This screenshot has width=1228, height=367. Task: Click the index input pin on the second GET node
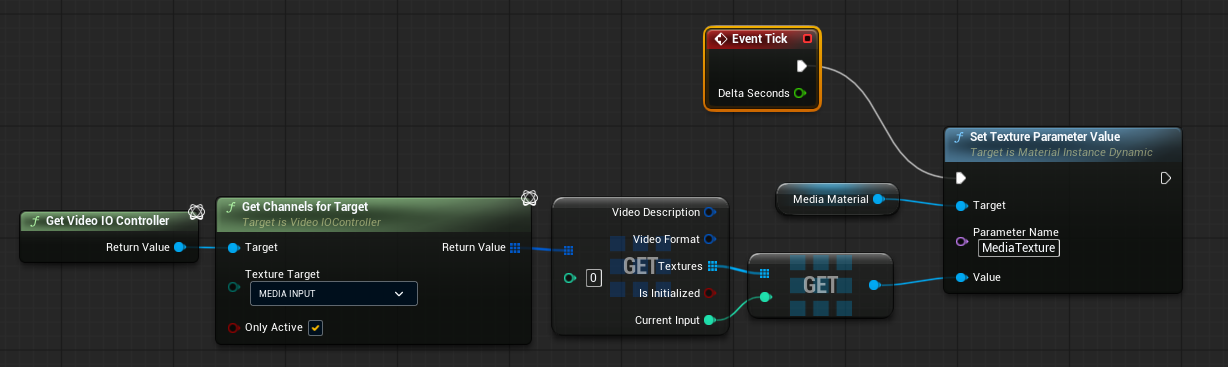765,296
